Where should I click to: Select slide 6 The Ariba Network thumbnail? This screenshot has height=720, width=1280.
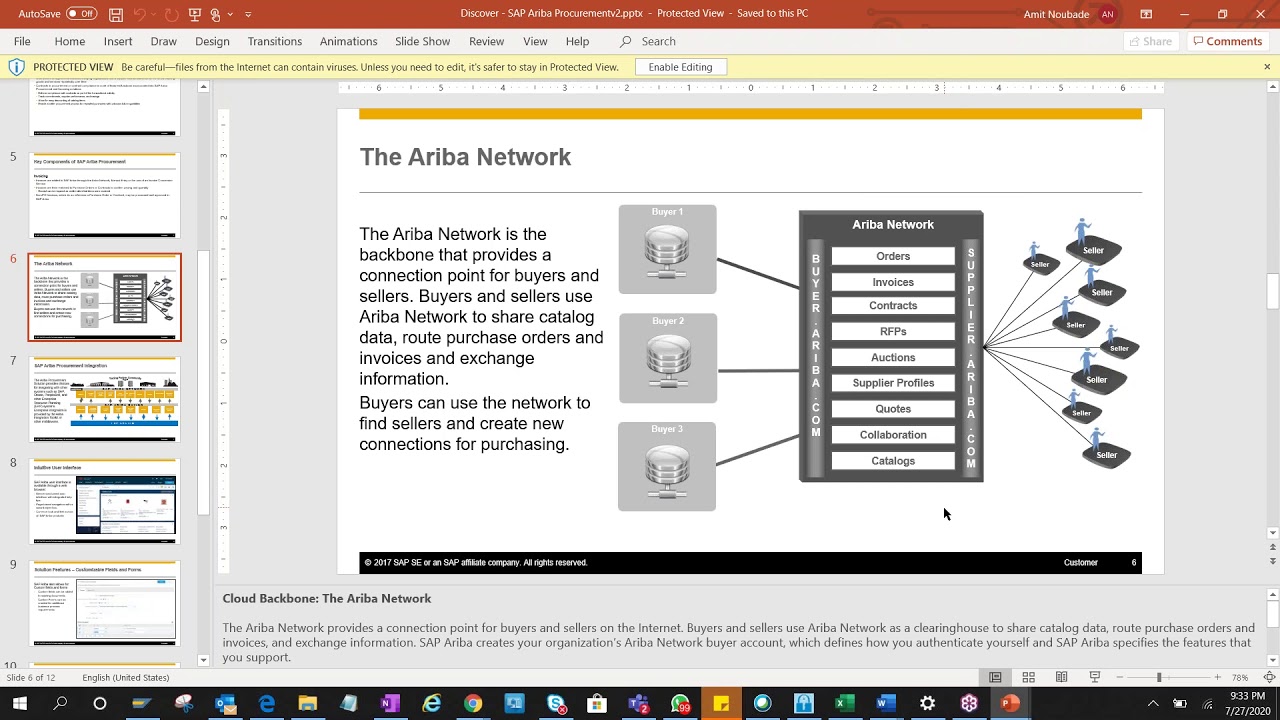tap(105, 297)
